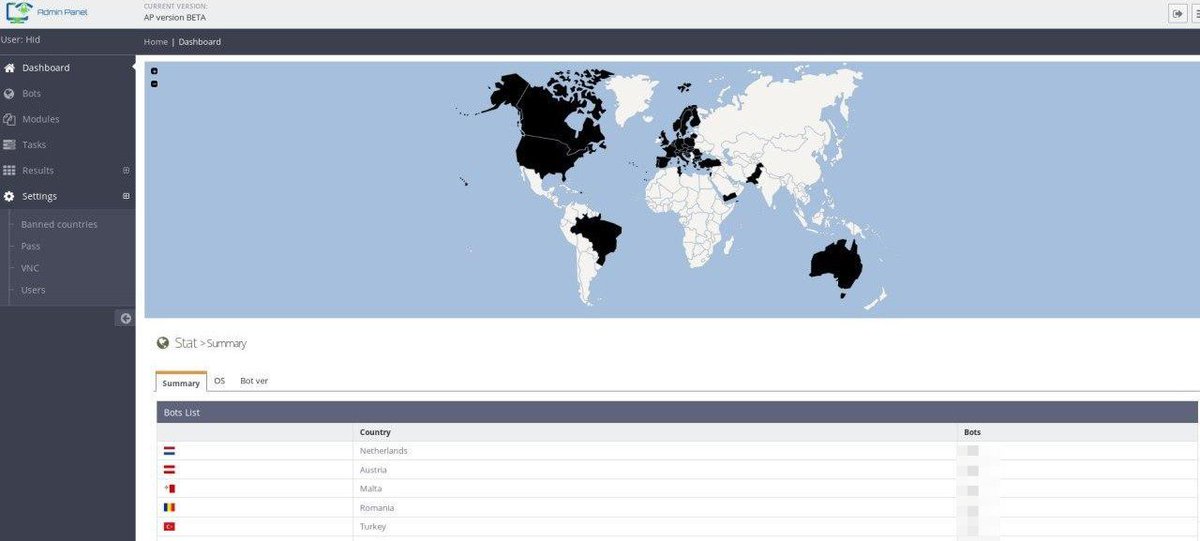Switch to the OS tab

pyautogui.click(x=219, y=381)
